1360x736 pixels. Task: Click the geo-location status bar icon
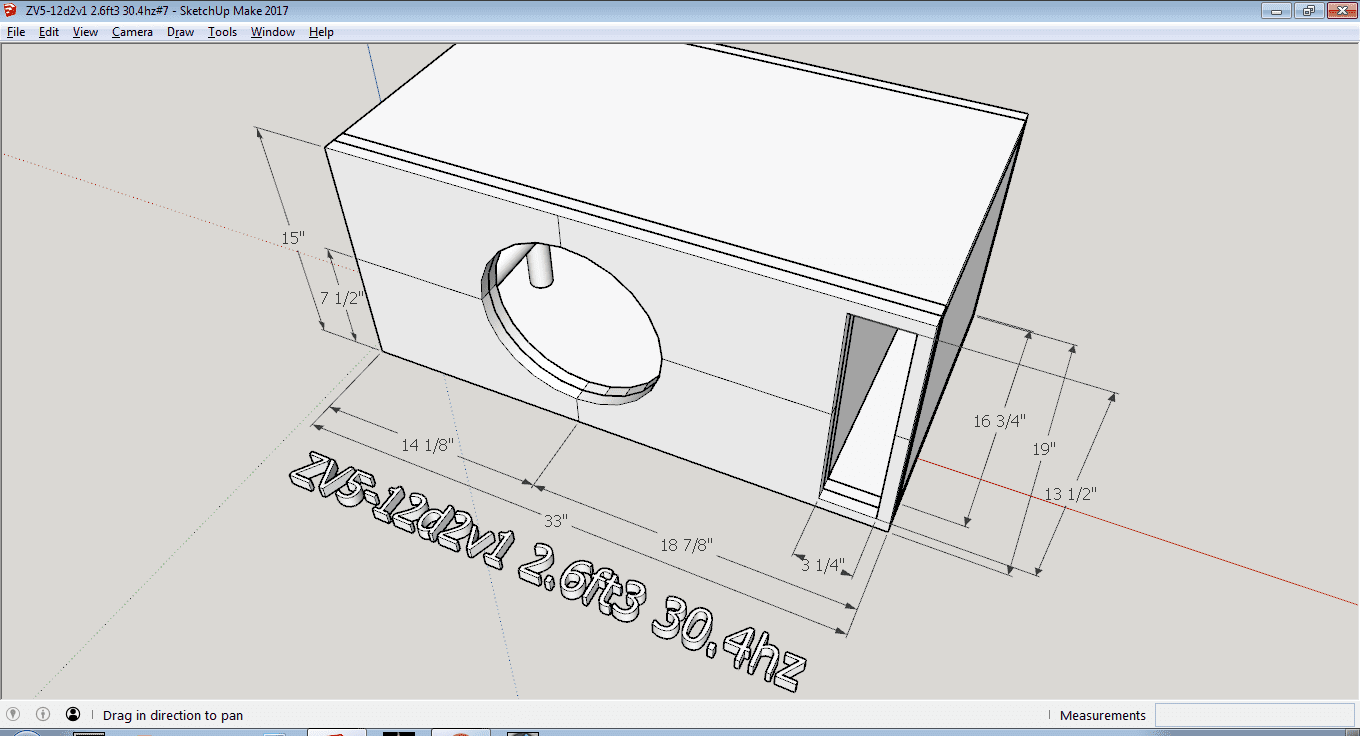14,715
